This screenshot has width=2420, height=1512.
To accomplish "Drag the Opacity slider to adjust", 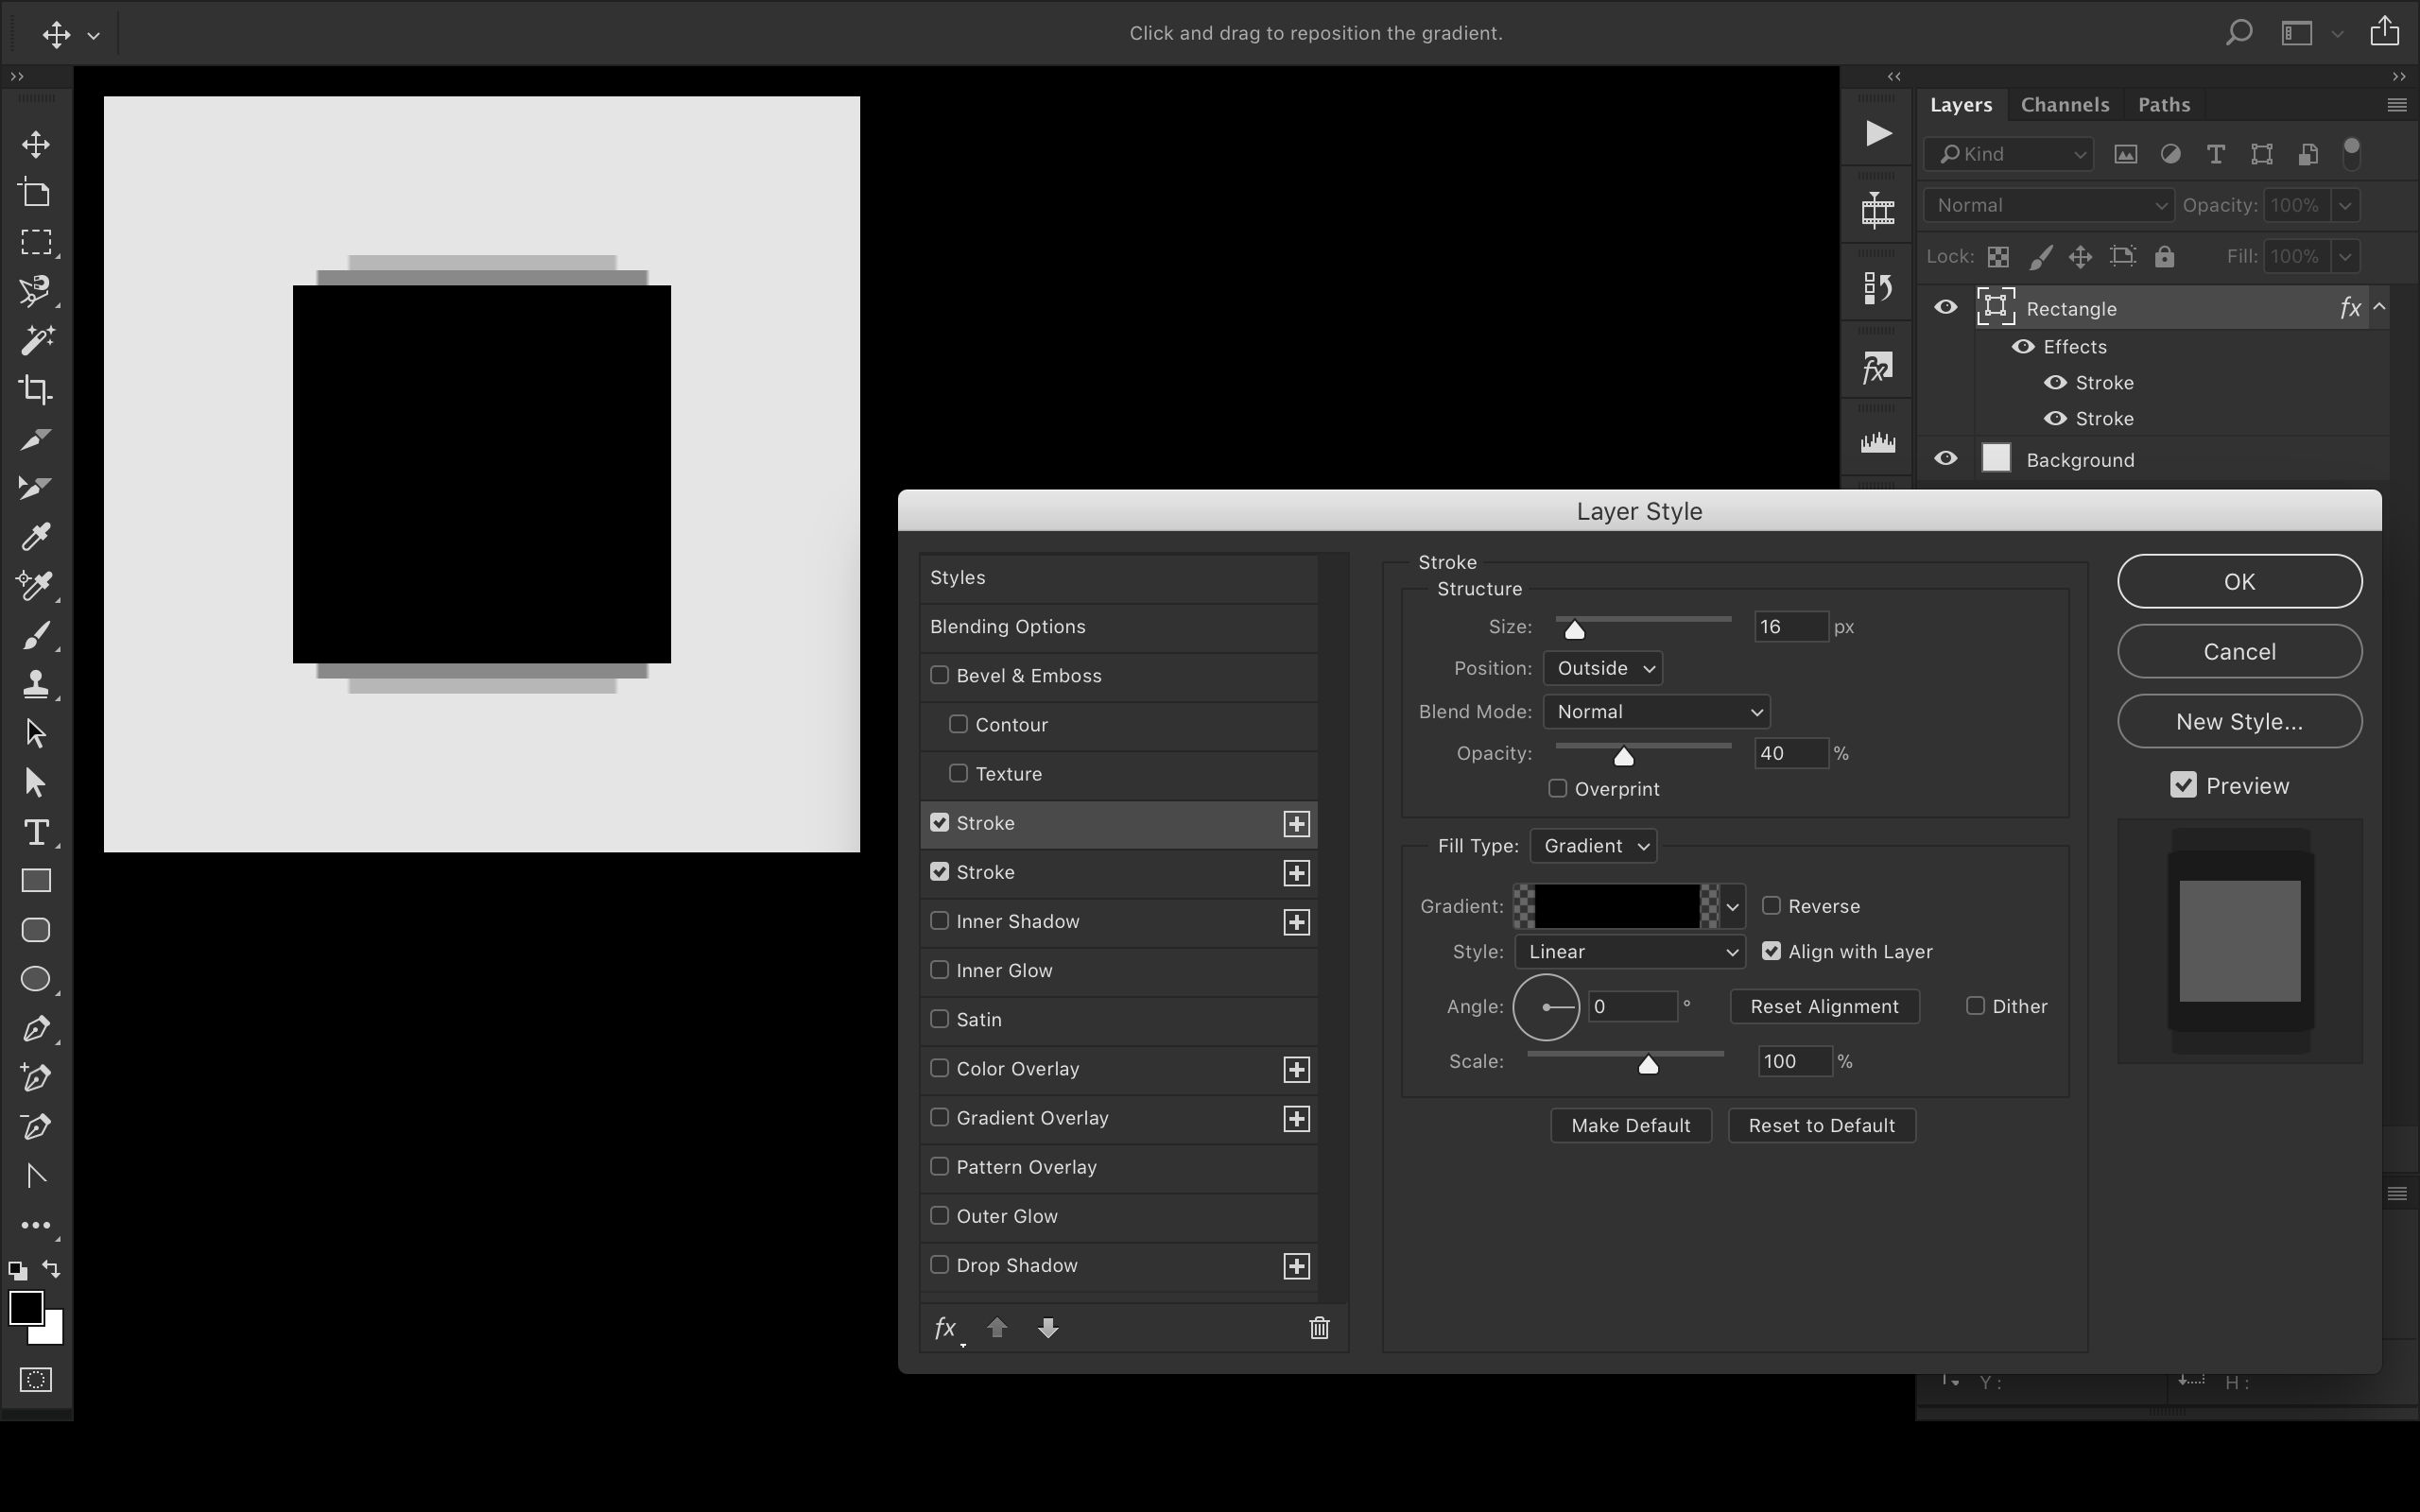I will (1622, 754).
